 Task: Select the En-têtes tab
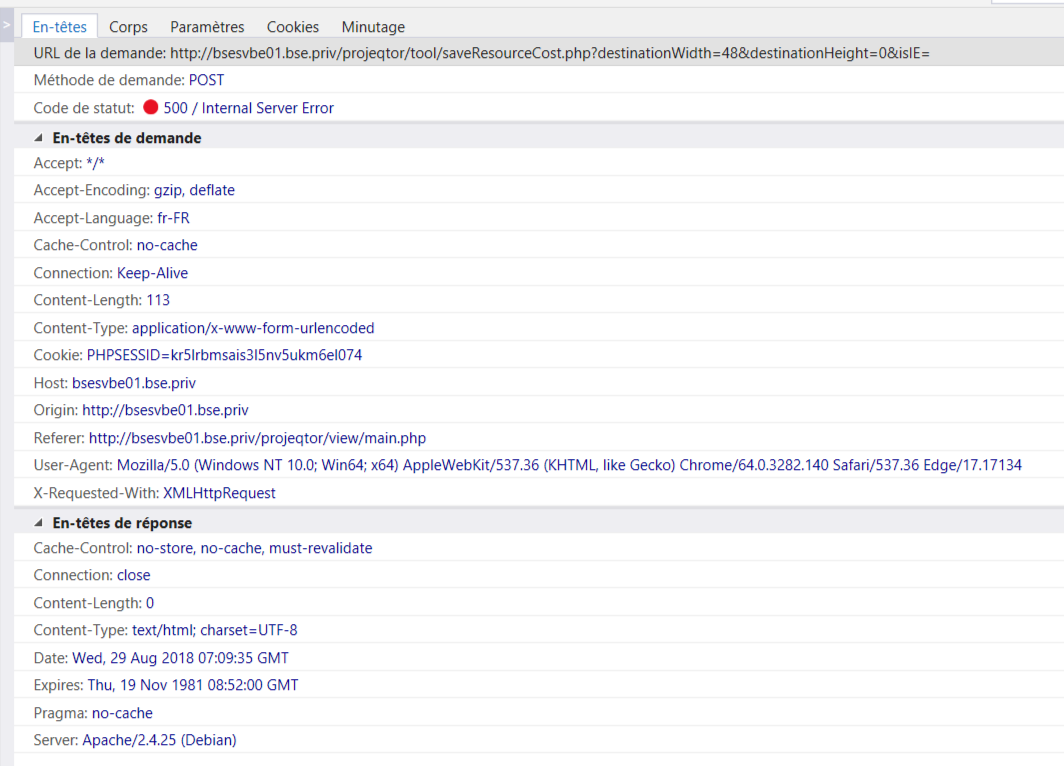(60, 27)
